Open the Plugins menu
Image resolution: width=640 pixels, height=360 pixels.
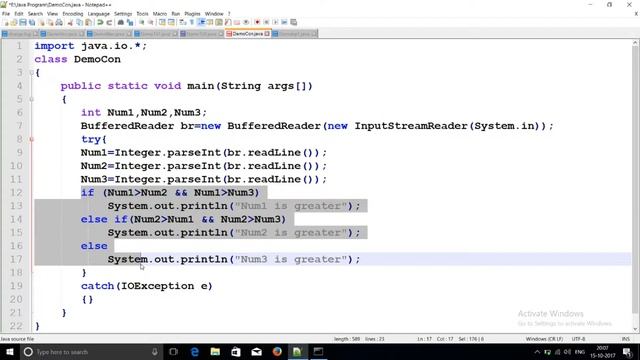pyautogui.click(x=193, y=13)
